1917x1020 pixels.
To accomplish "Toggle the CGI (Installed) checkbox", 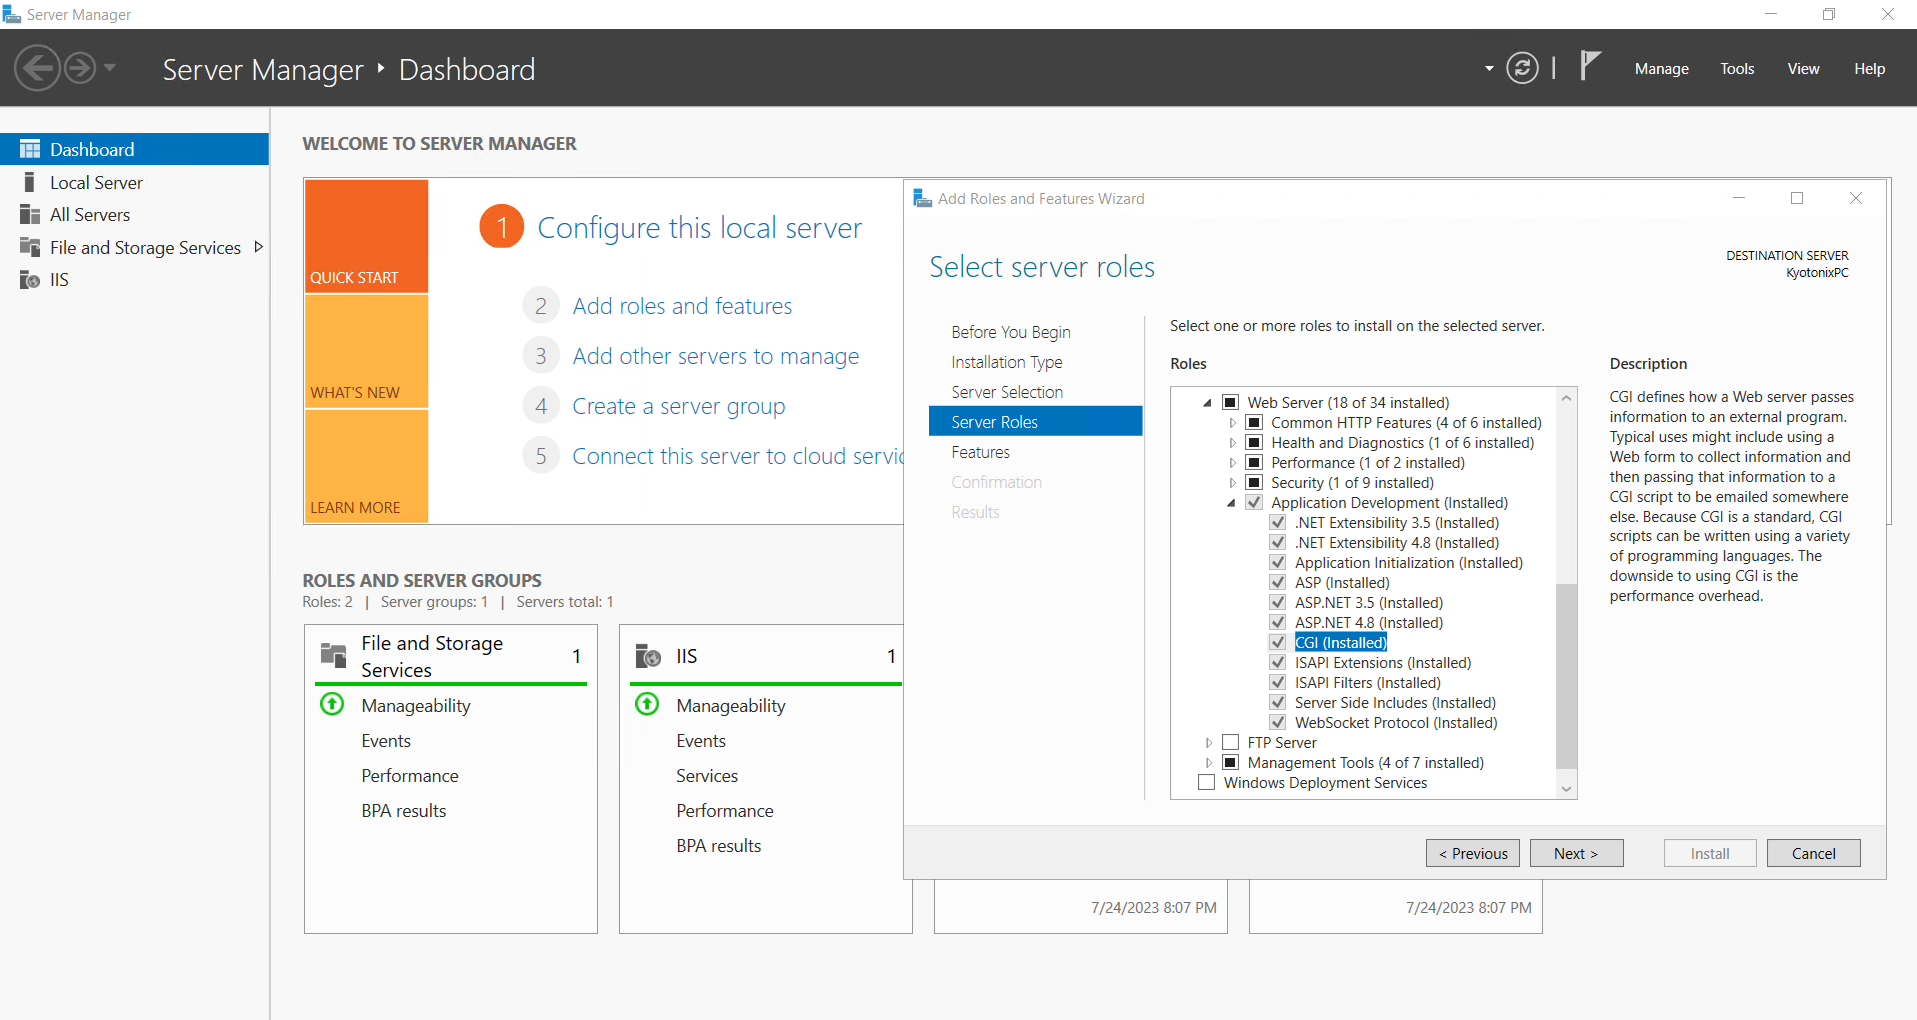I will point(1278,642).
